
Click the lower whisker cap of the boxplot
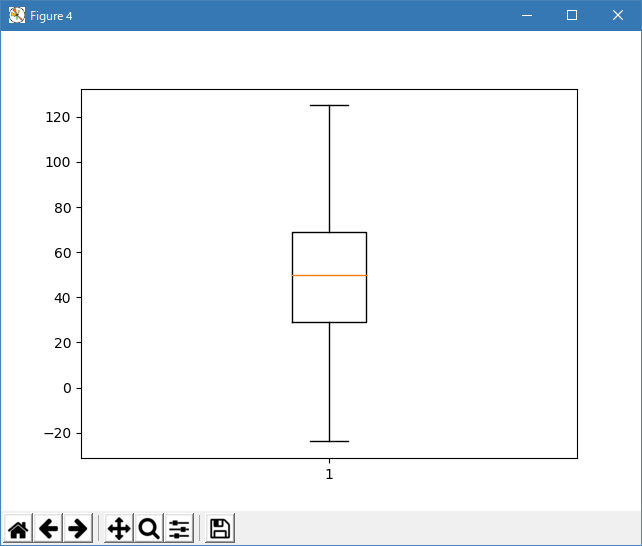(329, 441)
